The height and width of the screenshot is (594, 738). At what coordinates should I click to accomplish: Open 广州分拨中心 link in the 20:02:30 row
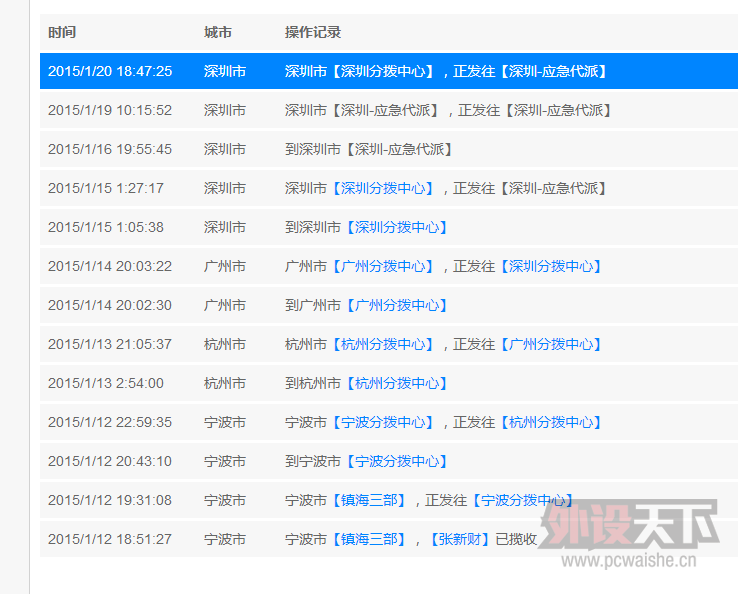click(x=397, y=305)
